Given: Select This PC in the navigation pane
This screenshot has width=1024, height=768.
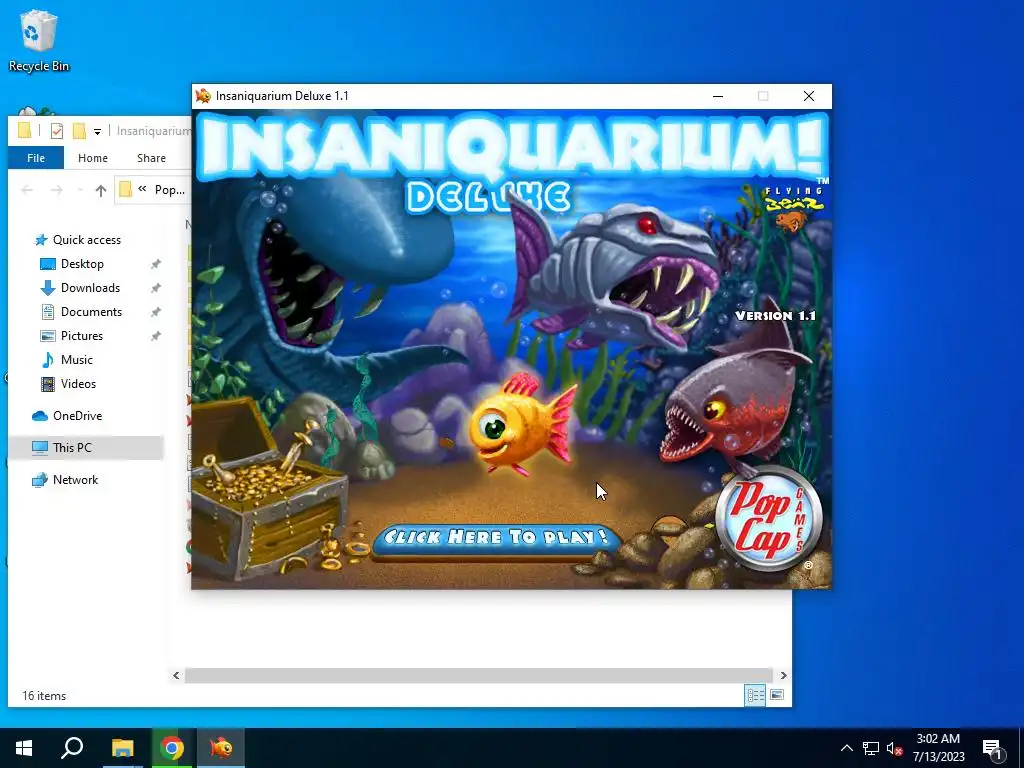Looking at the screenshot, I should pyautogui.click(x=72, y=448).
